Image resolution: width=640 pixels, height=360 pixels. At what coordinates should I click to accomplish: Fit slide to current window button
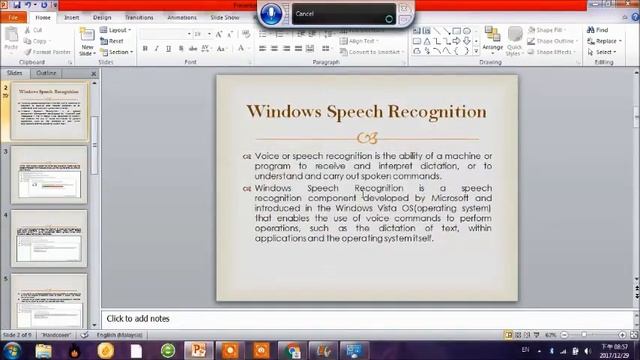coord(634,335)
